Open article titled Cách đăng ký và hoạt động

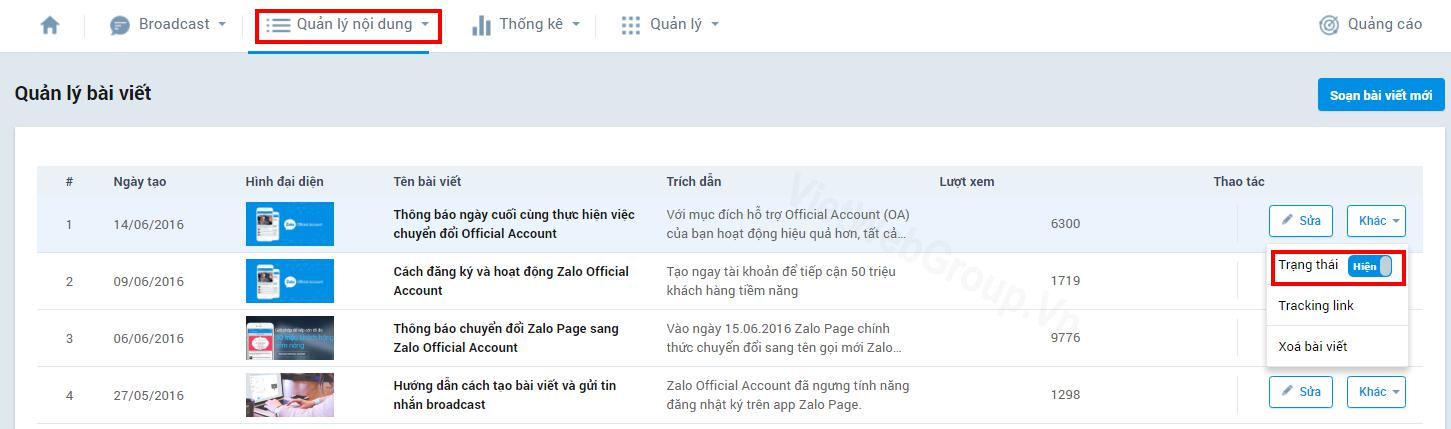click(511, 281)
